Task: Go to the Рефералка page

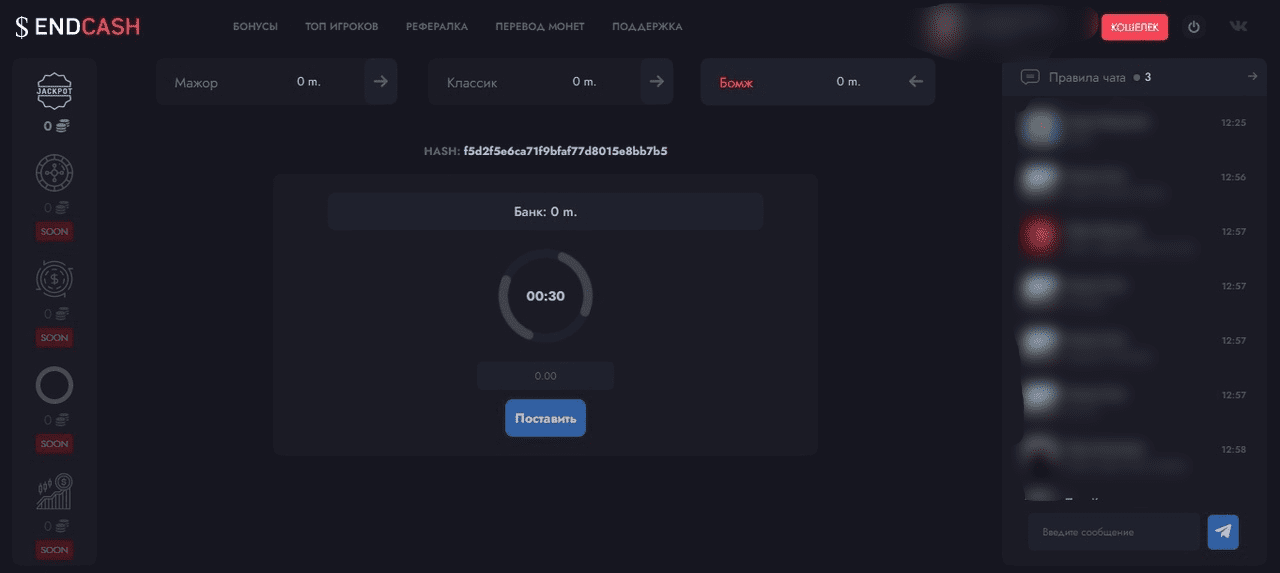Action: (436, 27)
